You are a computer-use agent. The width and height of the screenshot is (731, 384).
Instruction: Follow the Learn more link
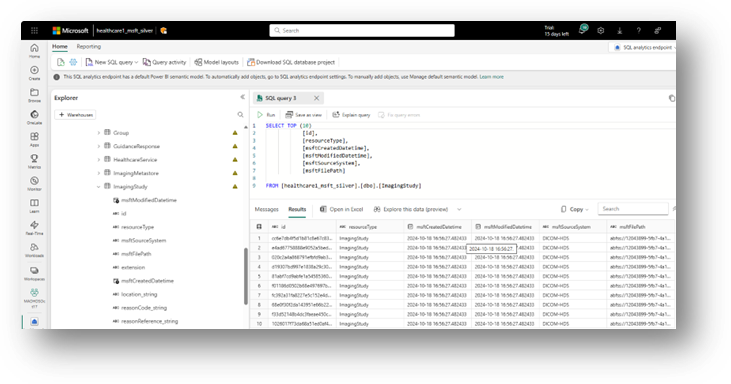click(491, 77)
